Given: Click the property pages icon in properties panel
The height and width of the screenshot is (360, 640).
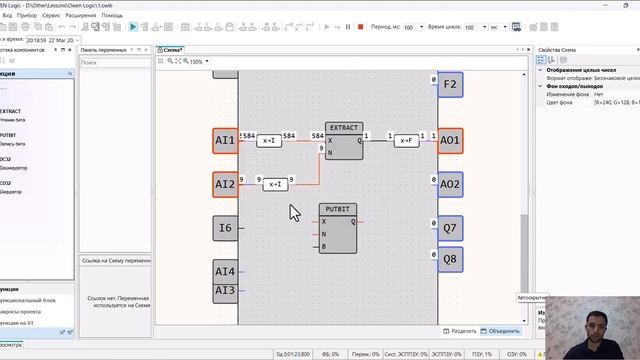Looking at the screenshot, I should 564,60.
